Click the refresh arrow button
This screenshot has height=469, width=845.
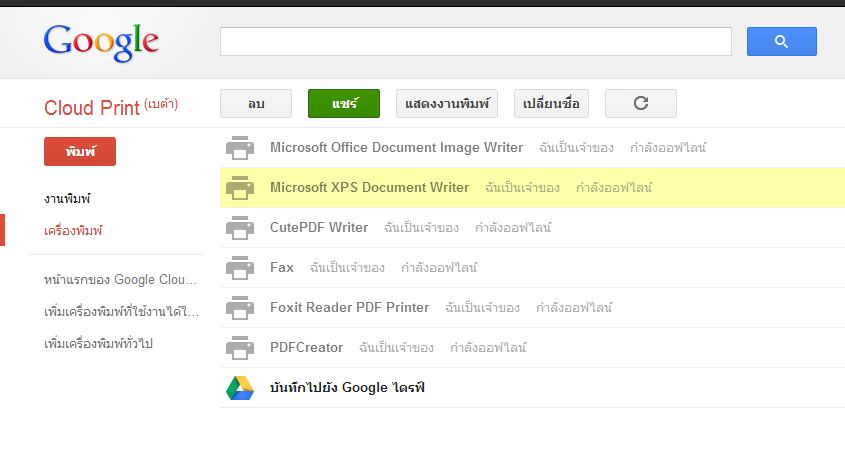click(x=641, y=104)
